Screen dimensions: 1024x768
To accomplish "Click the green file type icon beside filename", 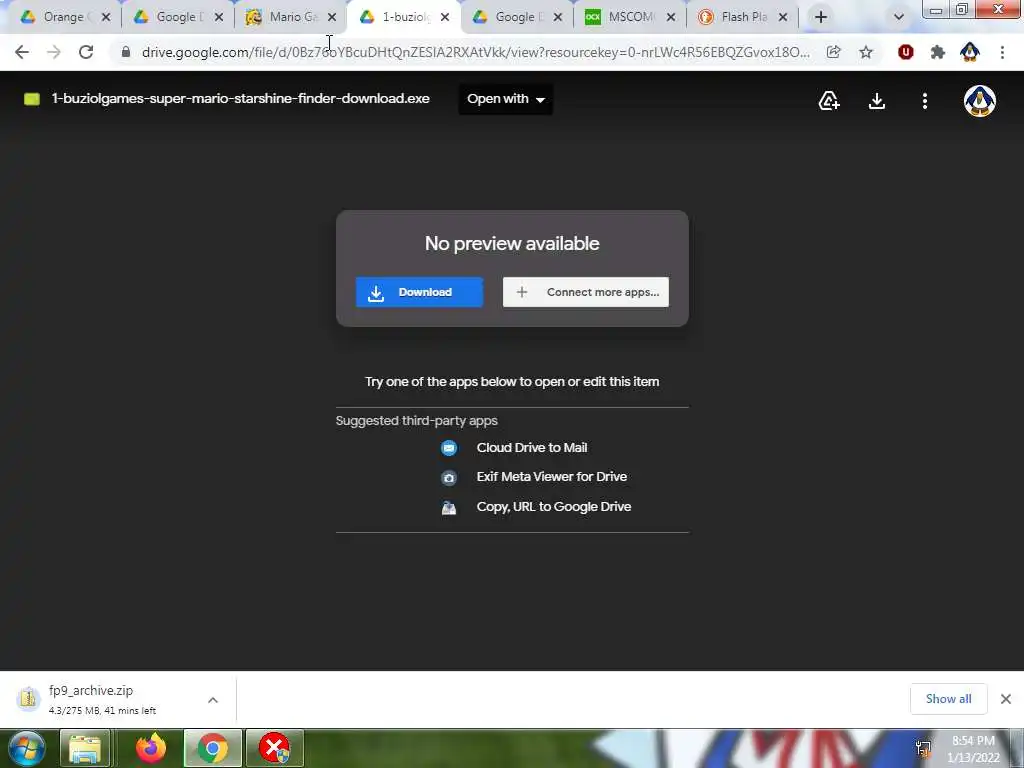I will [32, 99].
